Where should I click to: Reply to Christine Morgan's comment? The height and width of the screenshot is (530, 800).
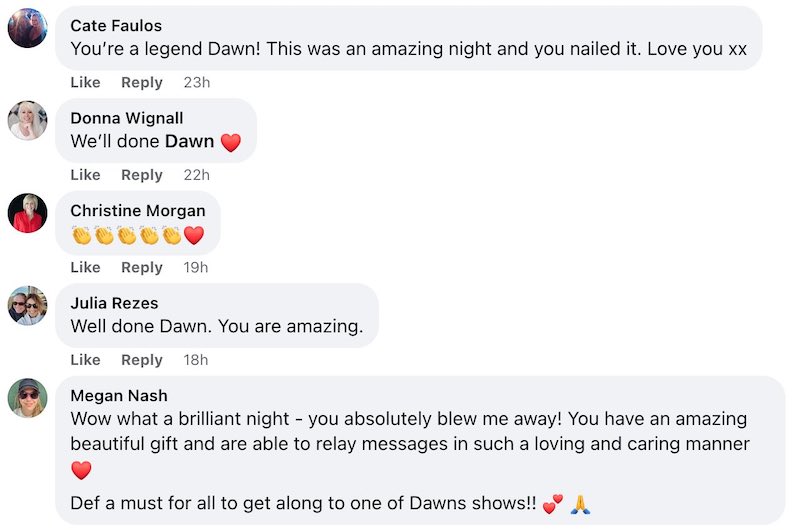pyautogui.click(x=141, y=267)
